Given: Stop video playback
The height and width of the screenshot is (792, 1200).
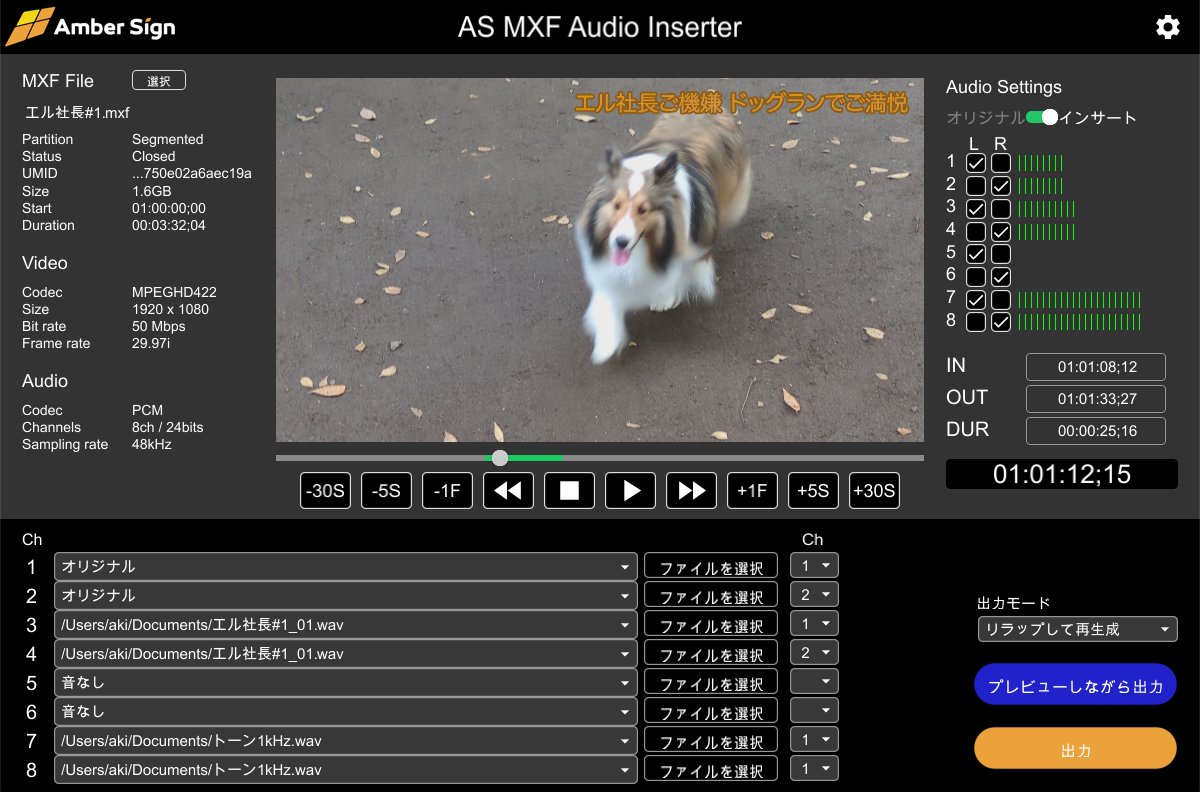Looking at the screenshot, I should [569, 491].
